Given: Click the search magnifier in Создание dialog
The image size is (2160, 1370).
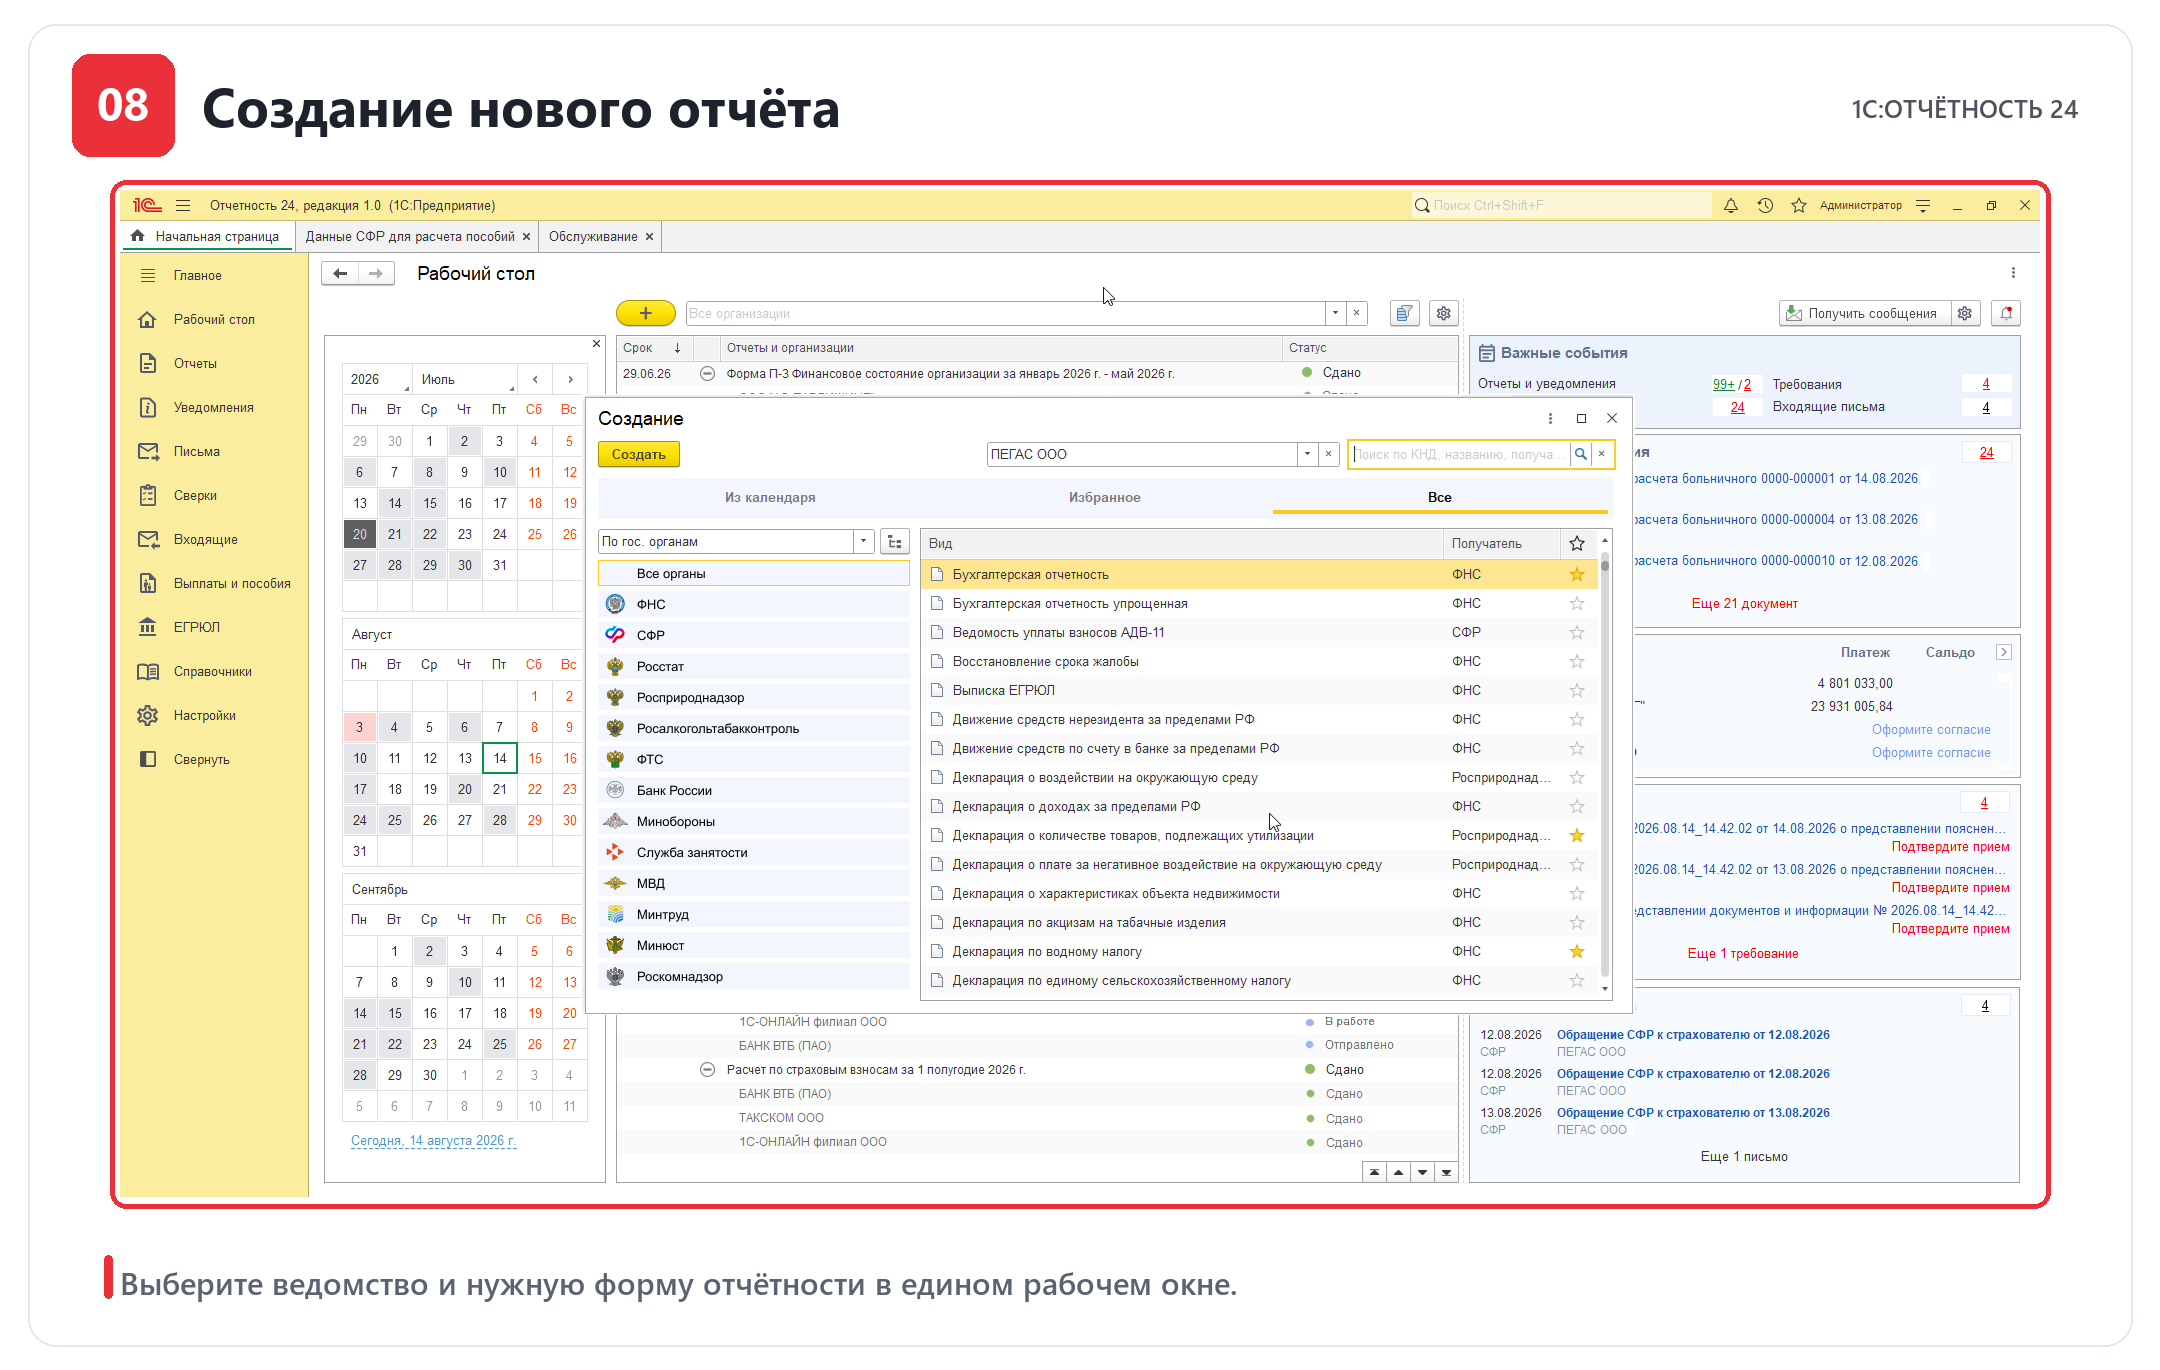Looking at the screenshot, I should [1581, 455].
